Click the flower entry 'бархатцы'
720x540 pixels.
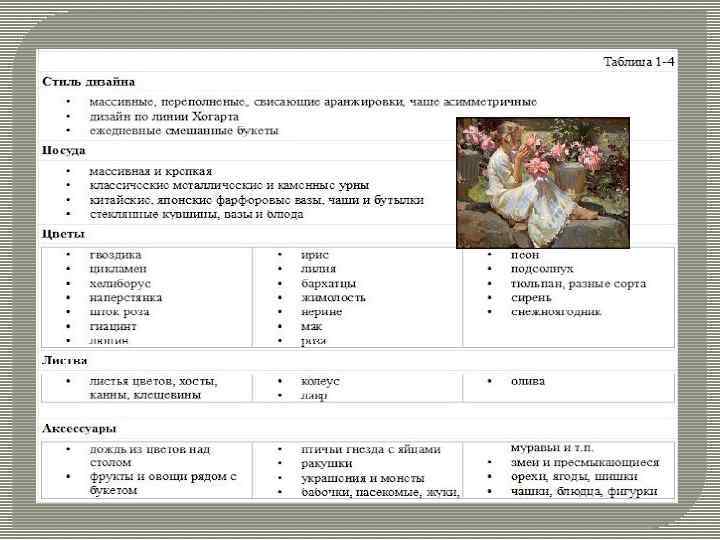[328, 284]
